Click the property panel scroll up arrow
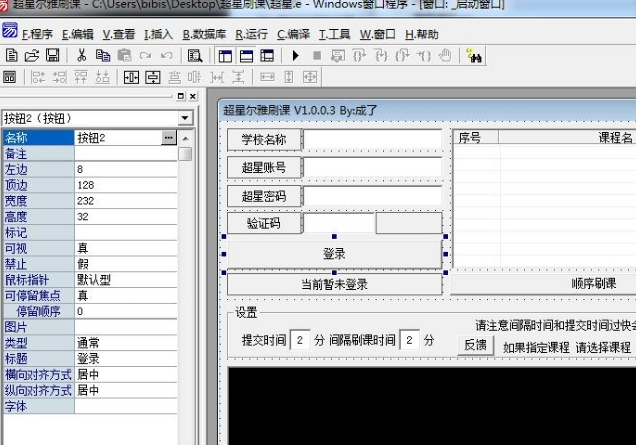636x445 pixels. (x=185, y=138)
